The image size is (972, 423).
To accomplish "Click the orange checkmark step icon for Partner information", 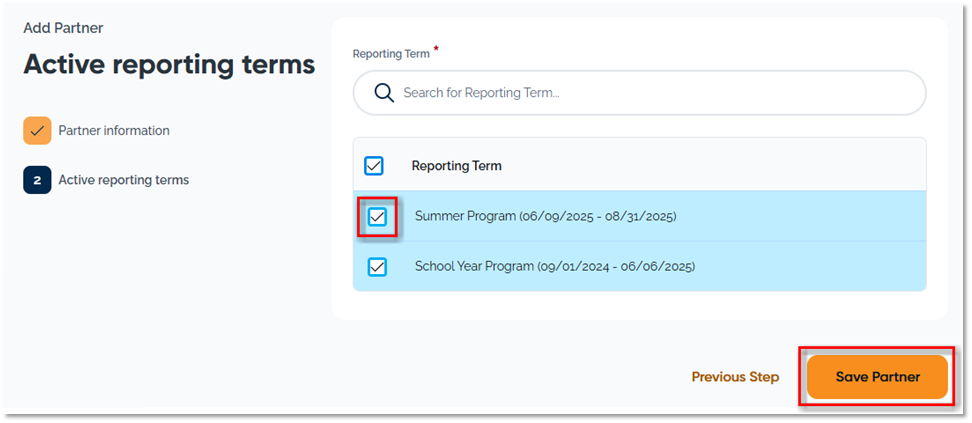I will click(37, 131).
